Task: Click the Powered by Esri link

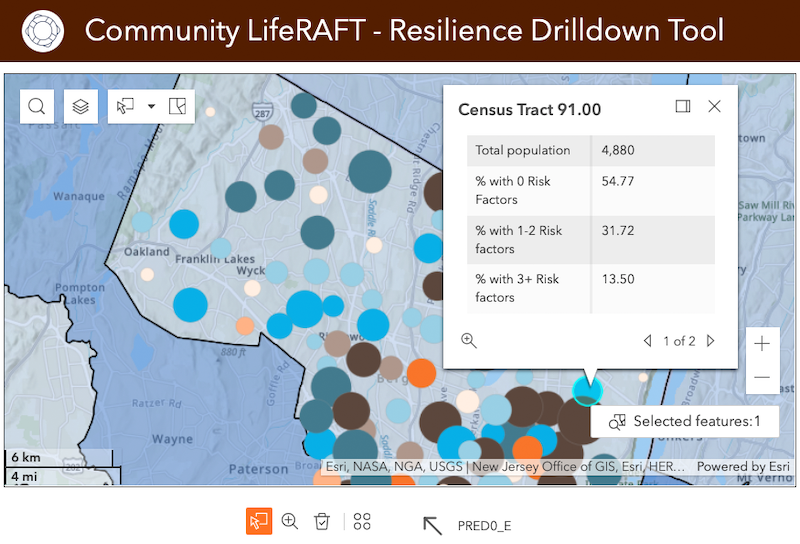Action: tap(743, 467)
